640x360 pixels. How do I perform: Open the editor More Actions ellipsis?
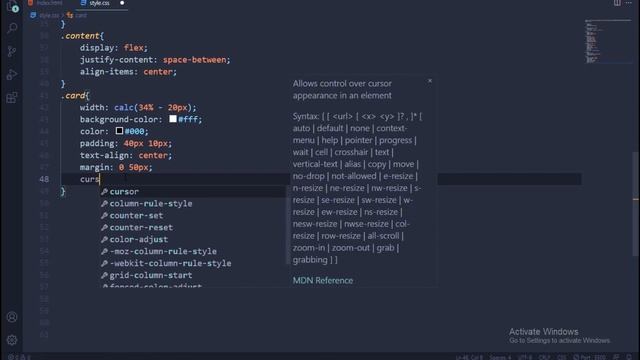coord(629,3)
